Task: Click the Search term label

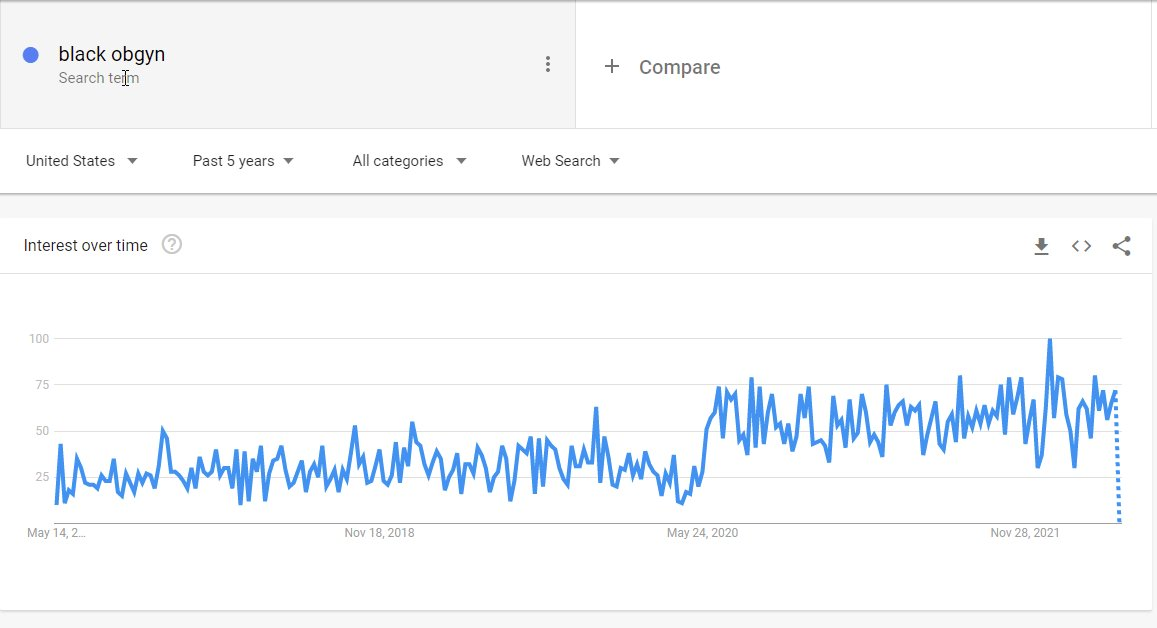Action: click(x=99, y=78)
